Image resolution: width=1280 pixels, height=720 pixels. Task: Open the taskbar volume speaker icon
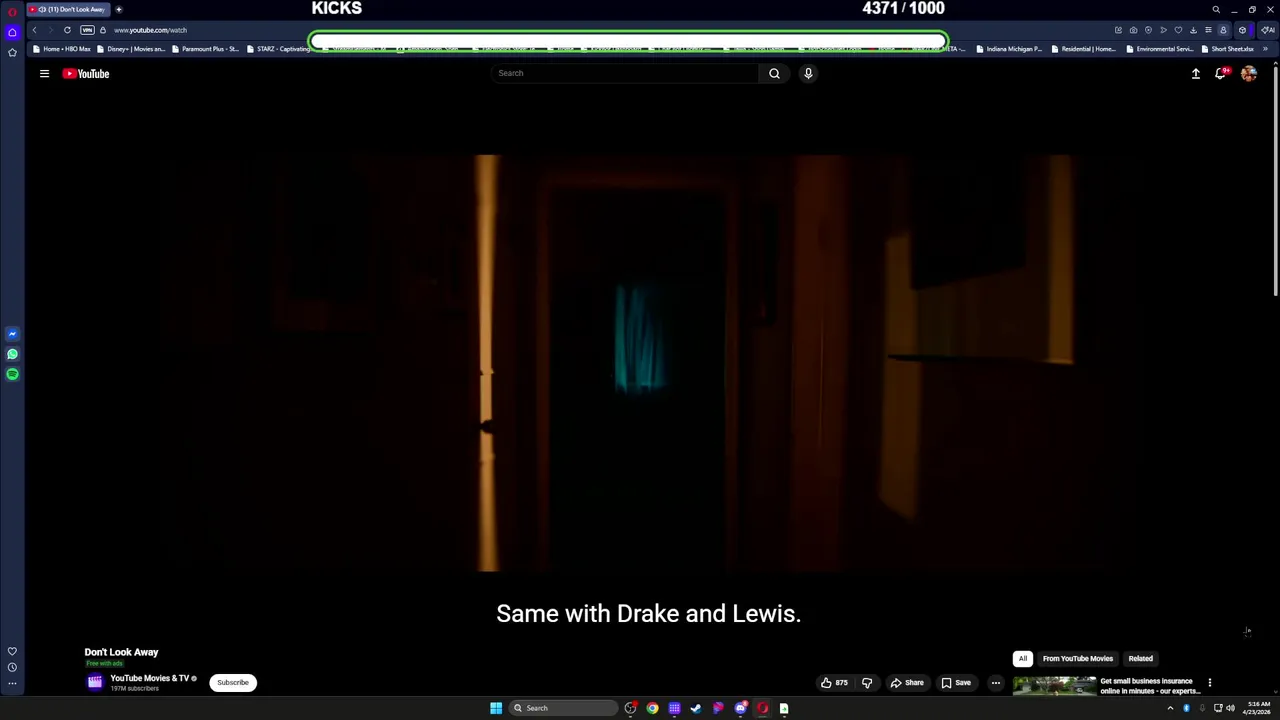coord(1230,708)
